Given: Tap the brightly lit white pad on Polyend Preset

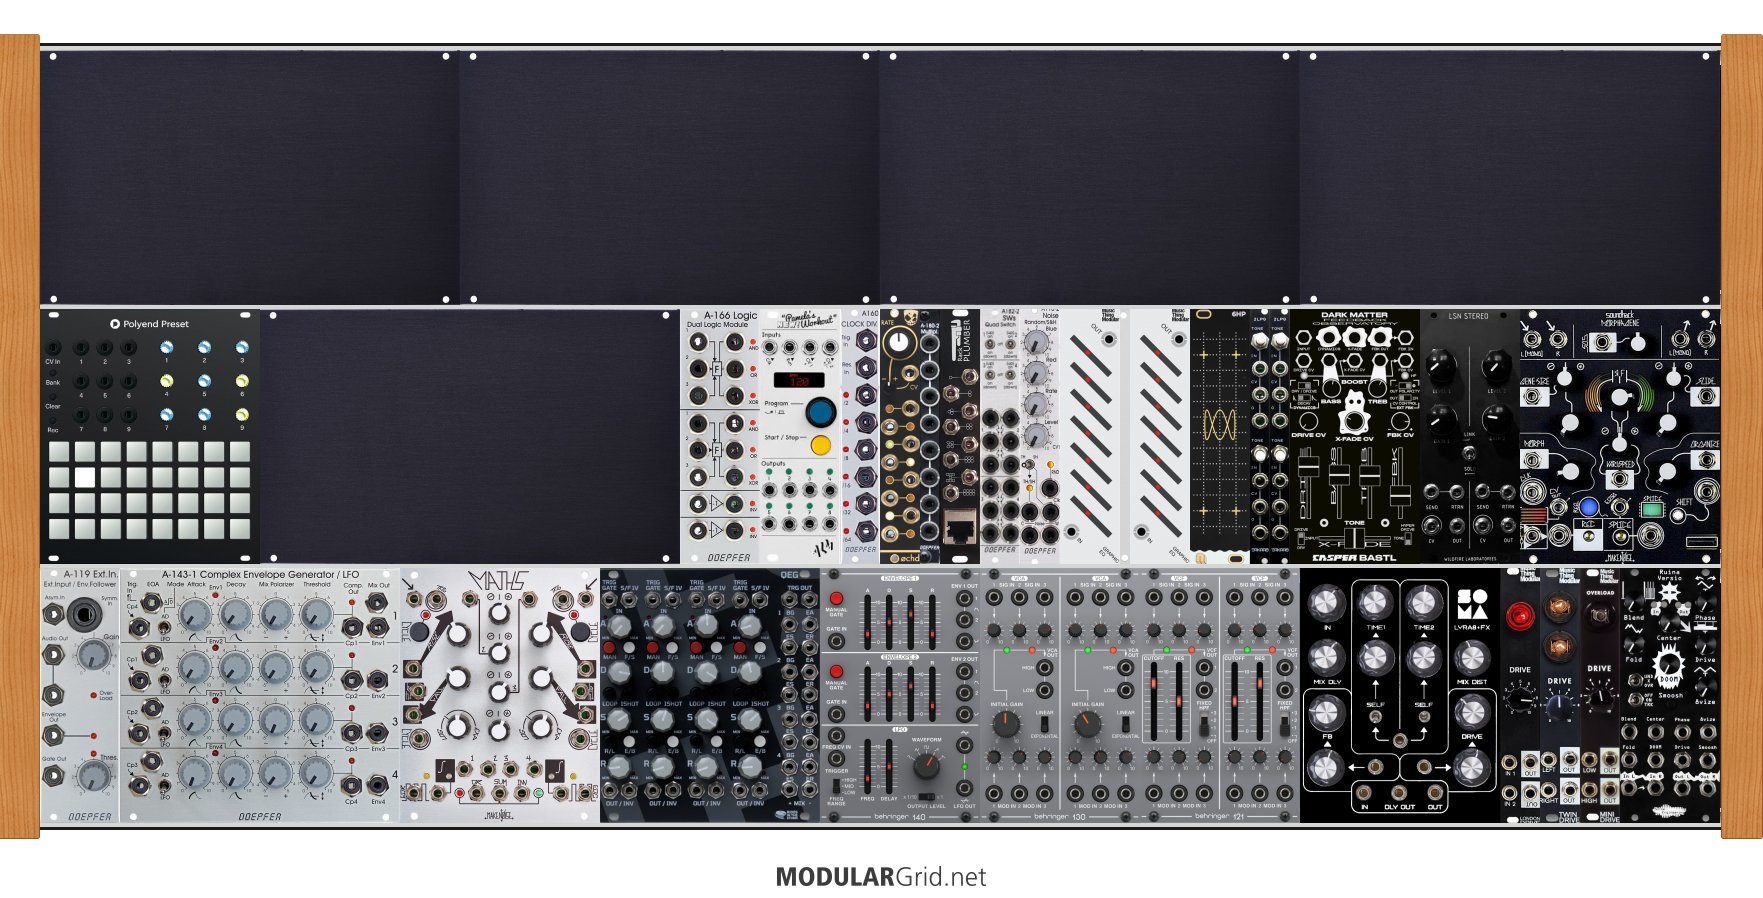Looking at the screenshot, I should click(x=85, y=477).
